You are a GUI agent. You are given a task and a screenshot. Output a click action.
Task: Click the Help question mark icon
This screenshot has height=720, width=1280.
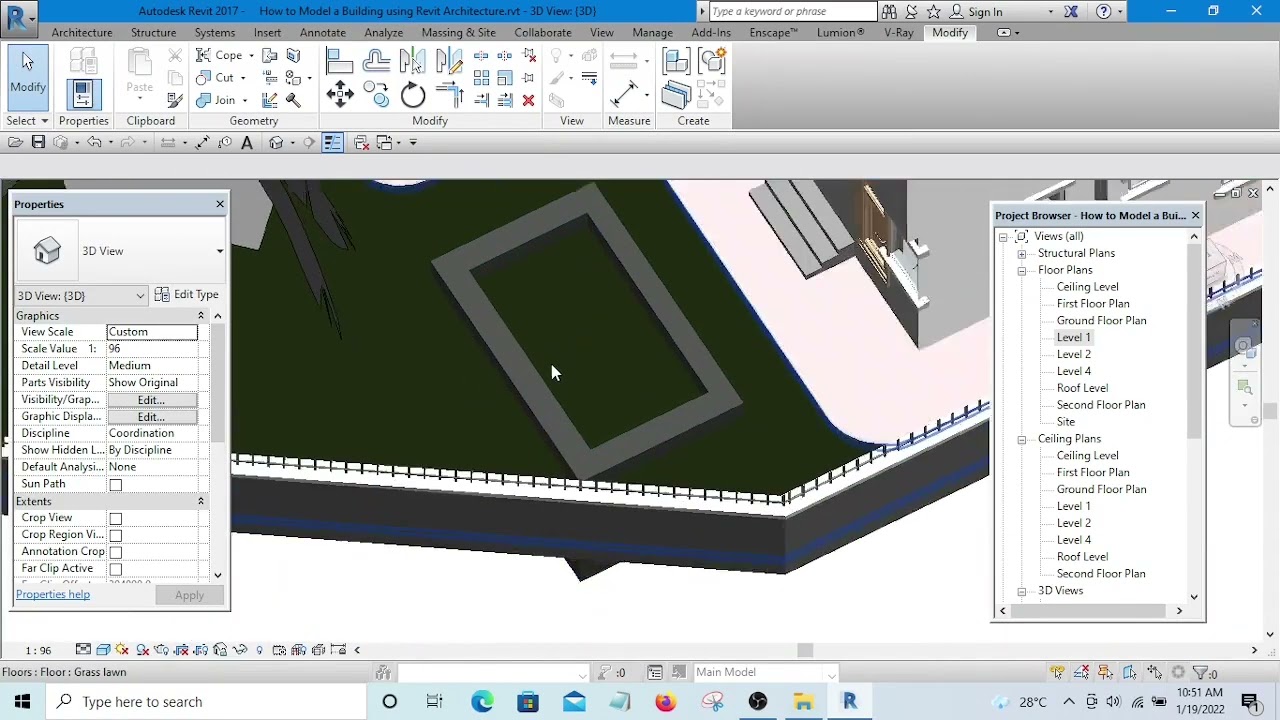1103,12
